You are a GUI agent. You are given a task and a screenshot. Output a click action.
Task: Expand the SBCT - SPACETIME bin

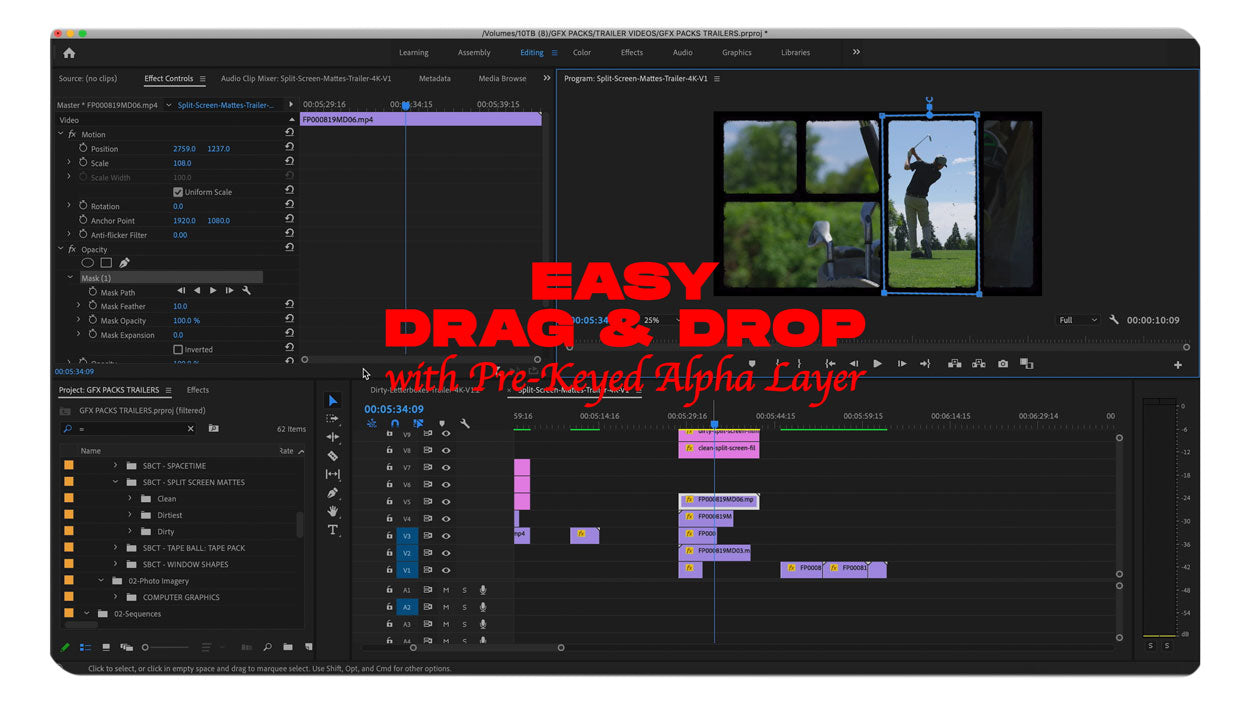[115, 466]
